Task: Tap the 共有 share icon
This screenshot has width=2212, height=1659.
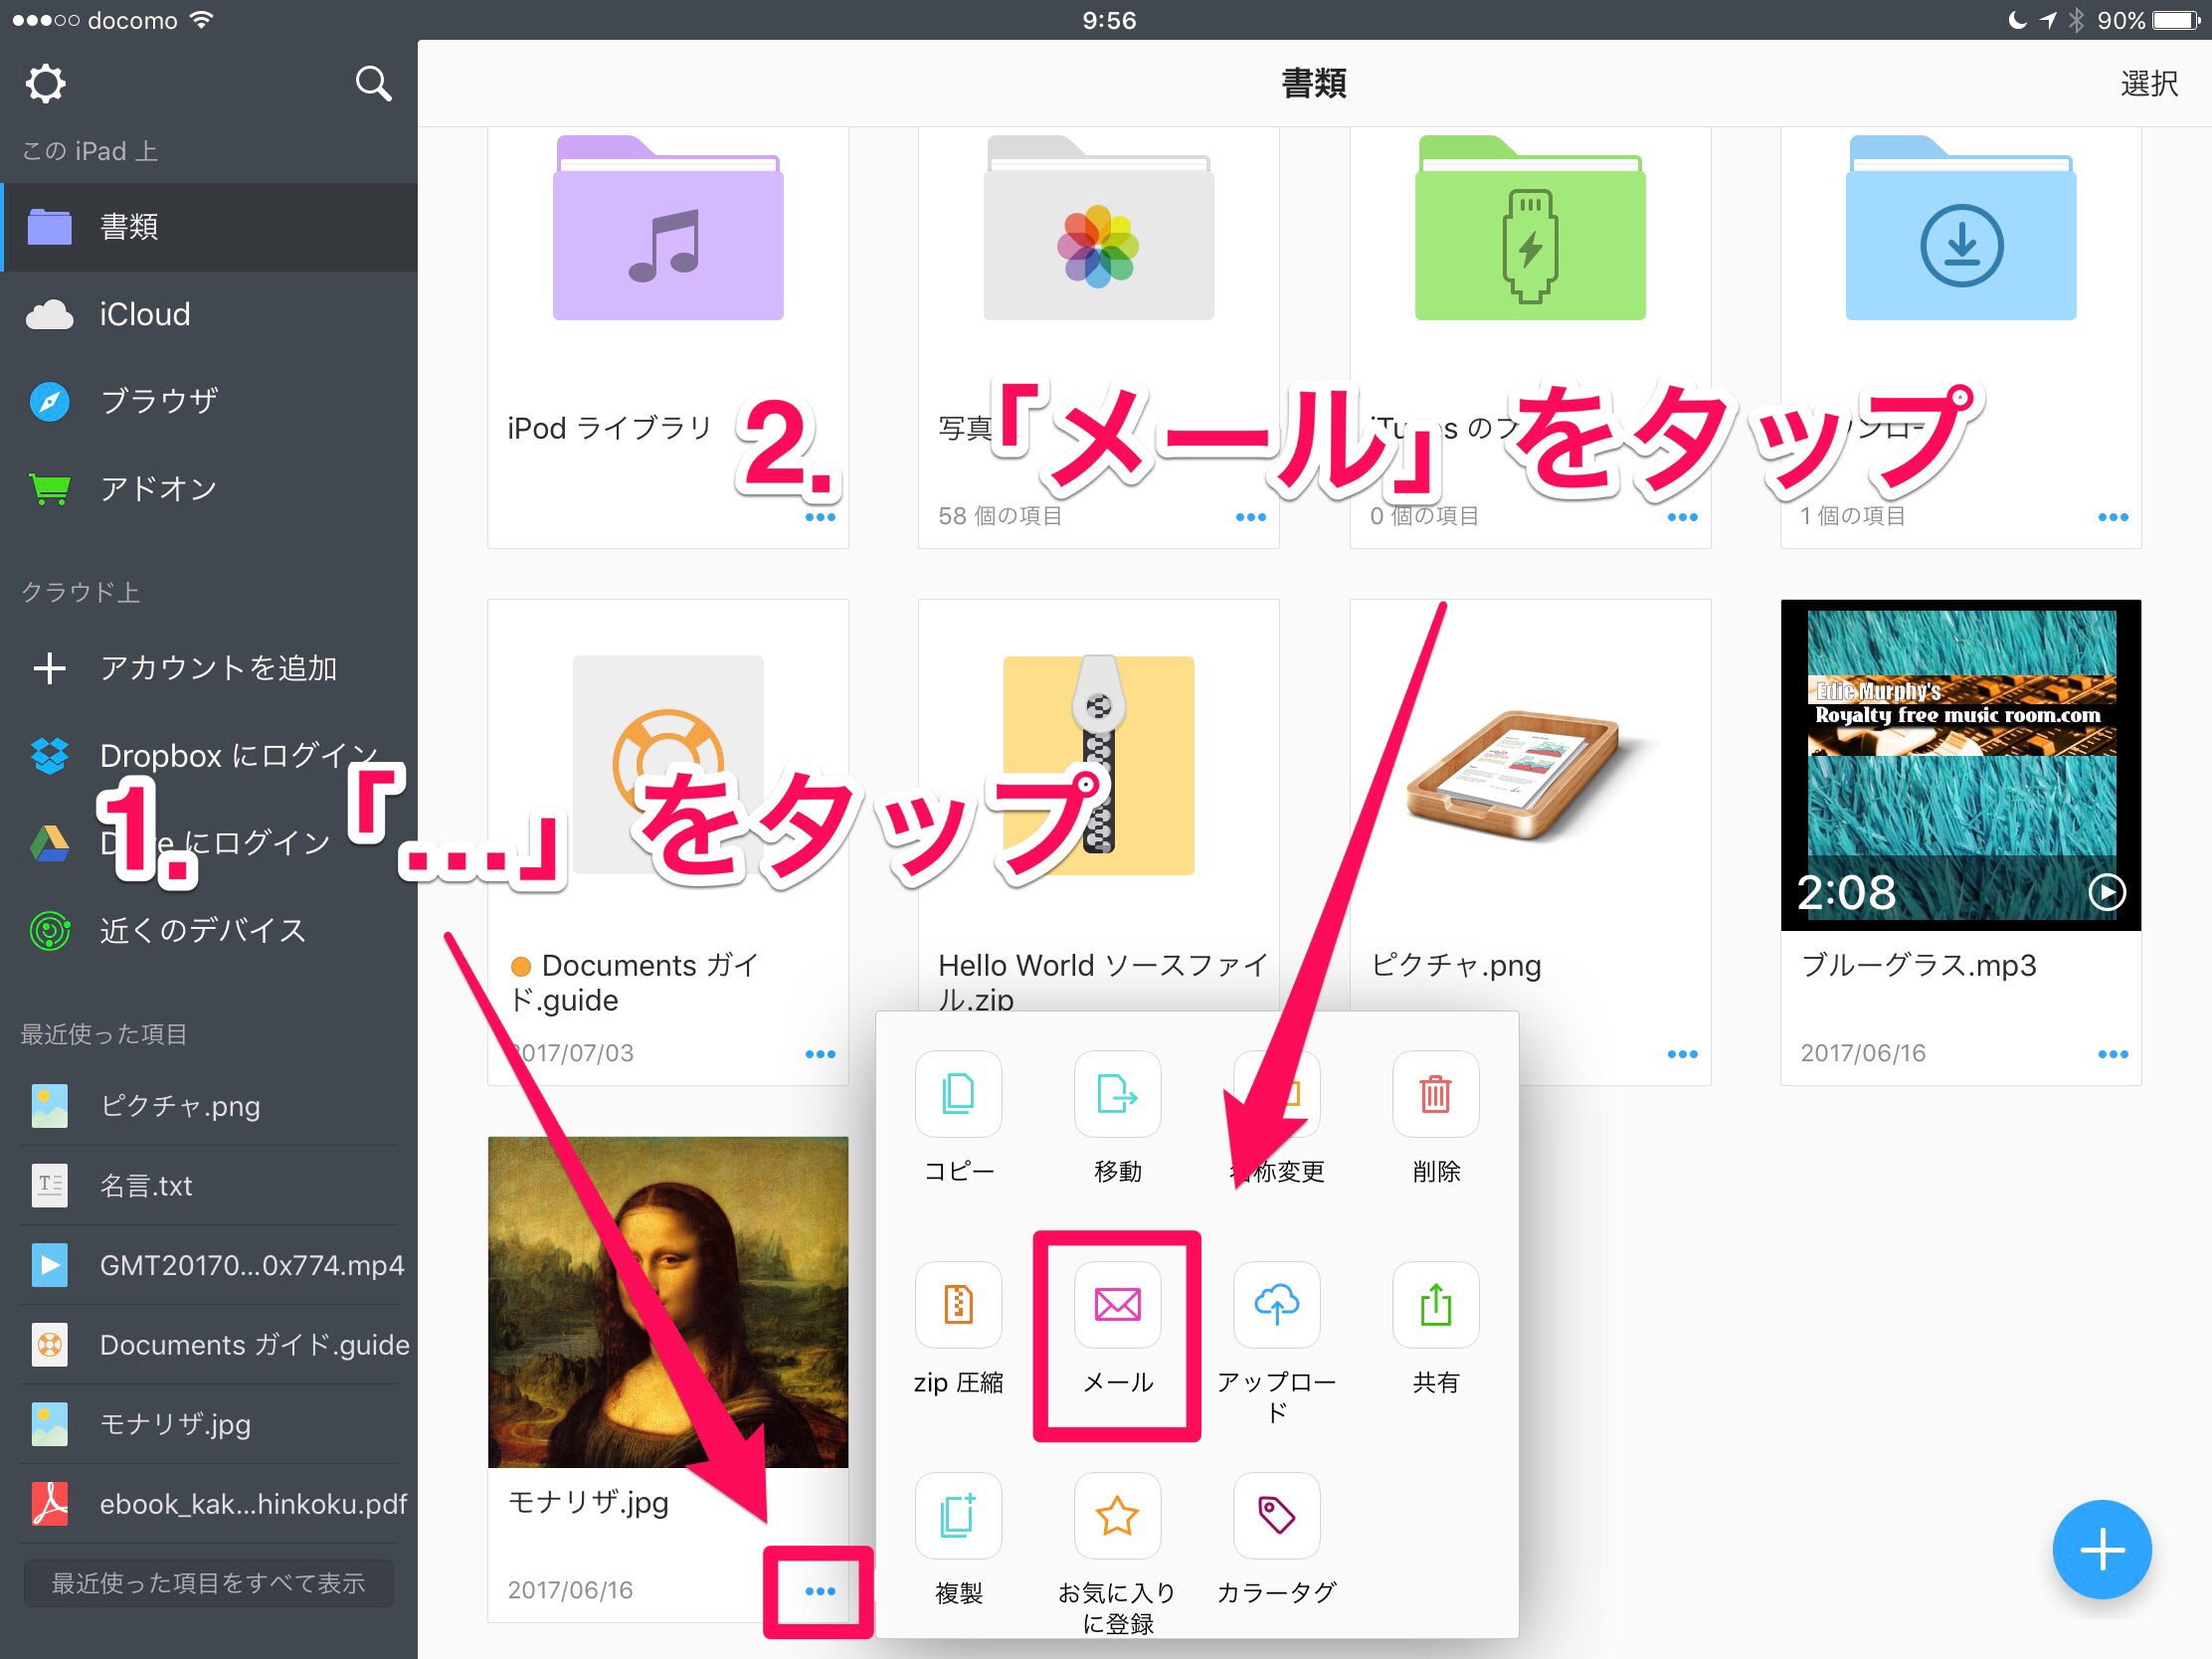Action: pos(1435,1304)
